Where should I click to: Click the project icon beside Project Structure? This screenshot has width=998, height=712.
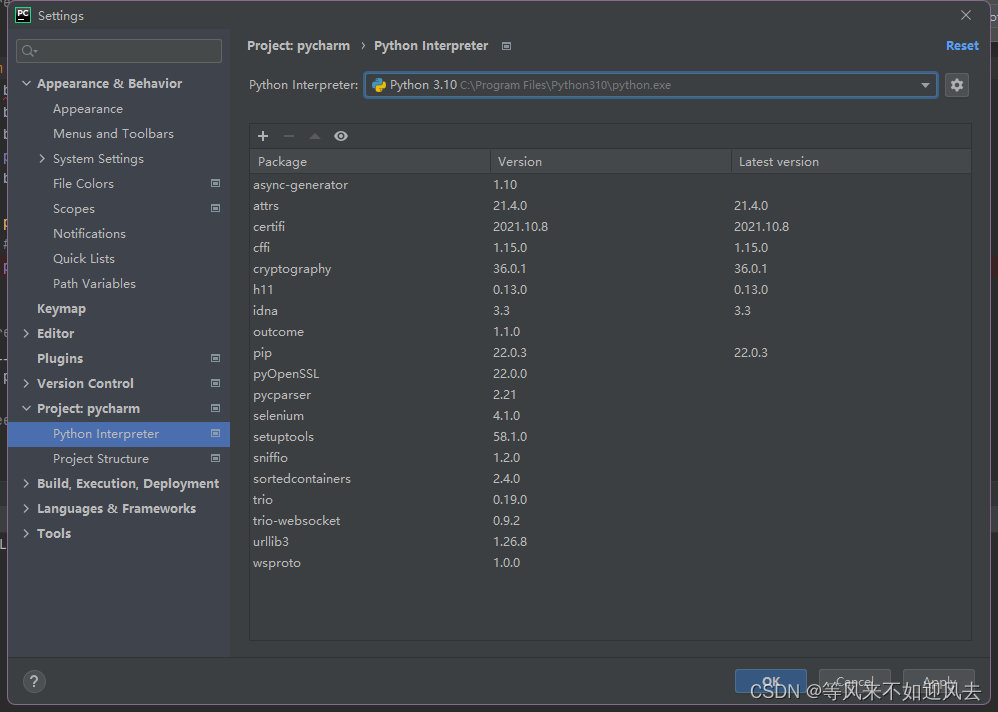(215, 458)
